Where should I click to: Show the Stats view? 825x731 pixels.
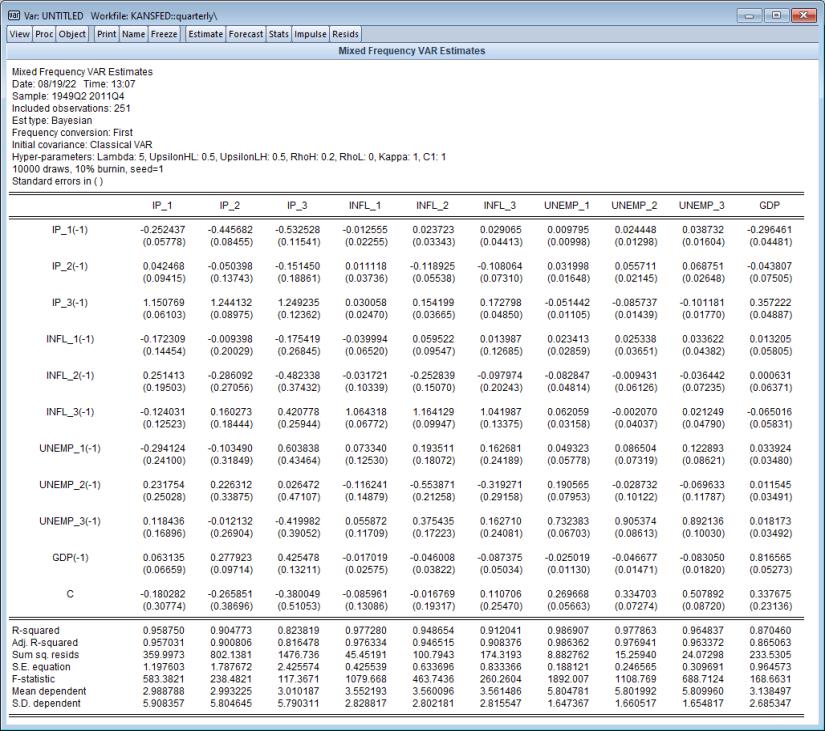click(280, 34)
